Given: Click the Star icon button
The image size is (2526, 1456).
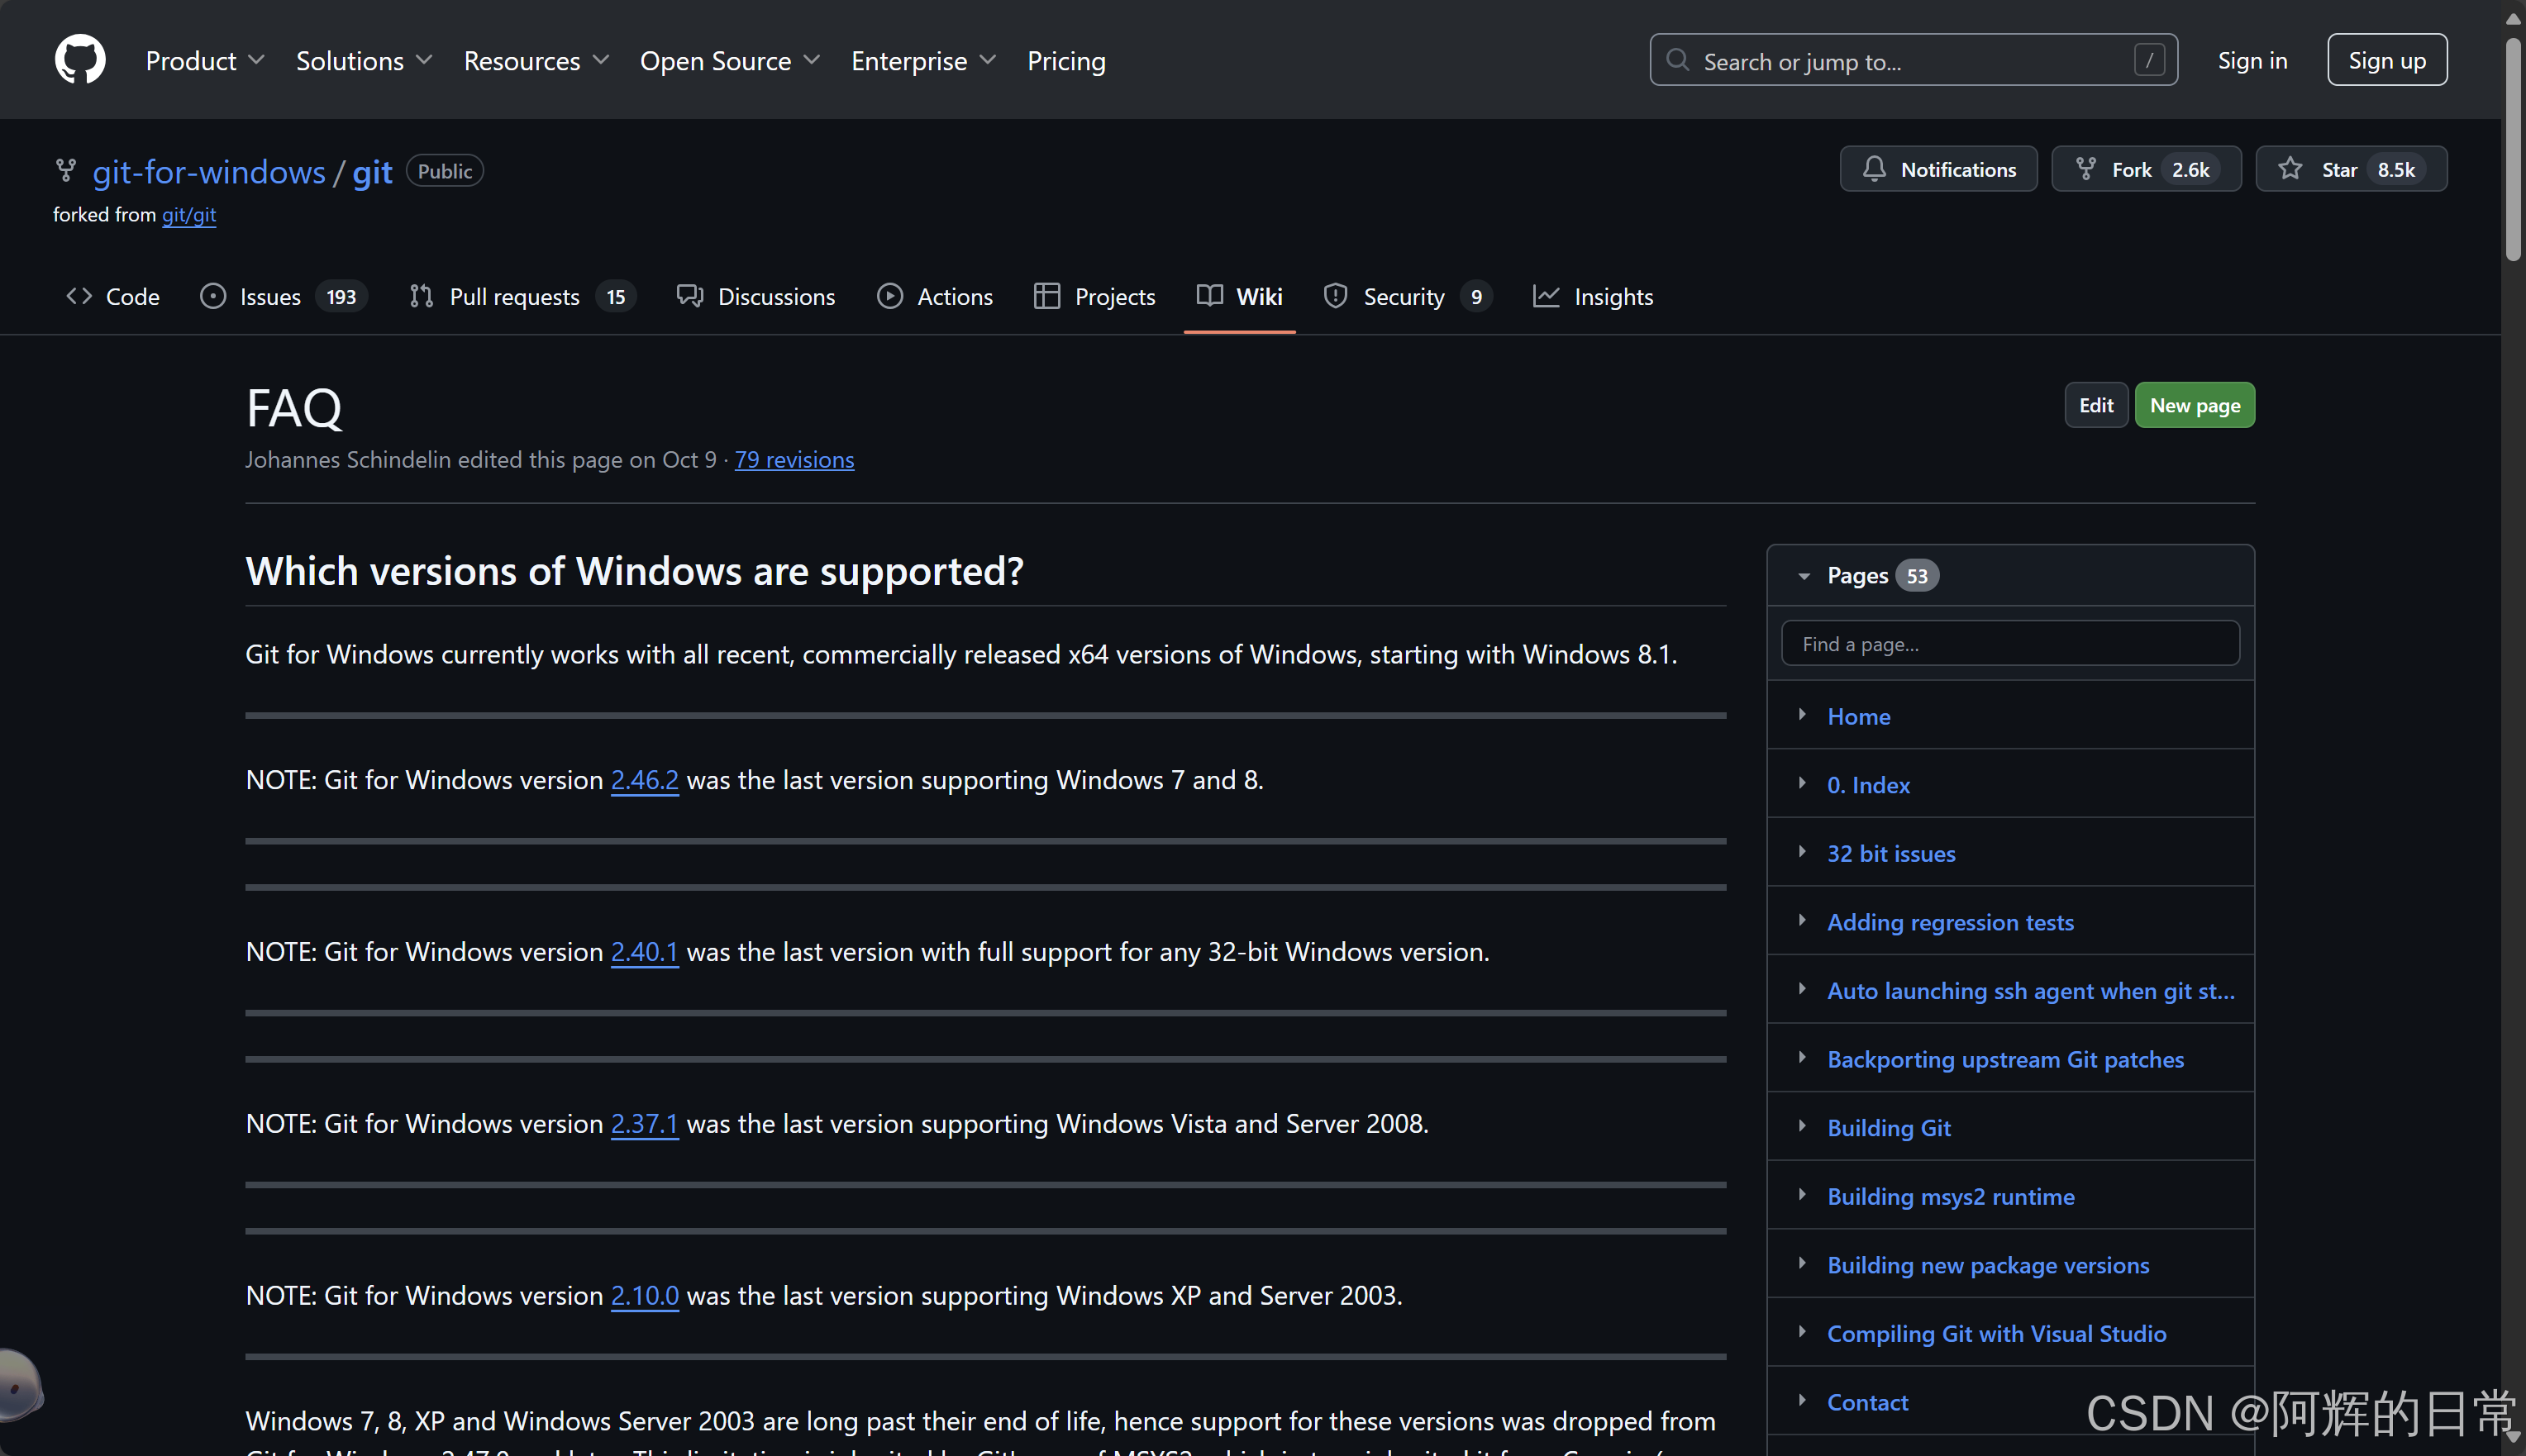Looking at the screenshot, I should point(2290,169).
